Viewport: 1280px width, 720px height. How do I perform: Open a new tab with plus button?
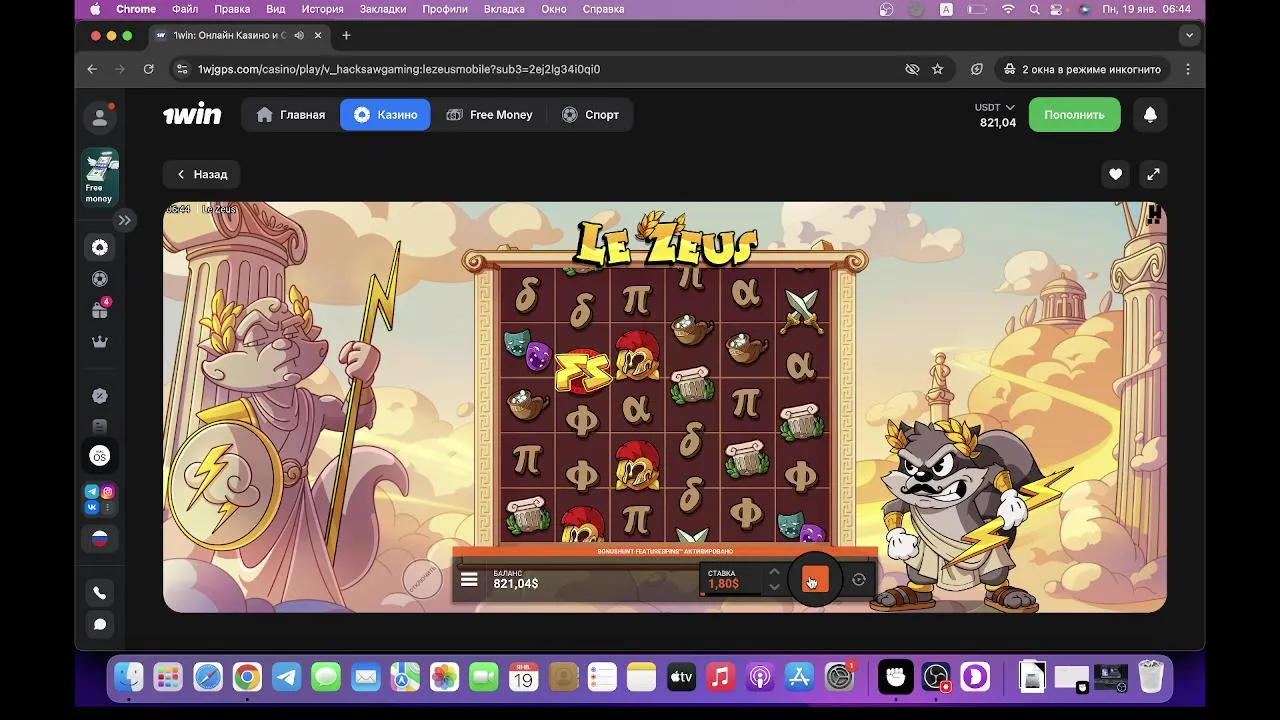[x=346, y=35]
